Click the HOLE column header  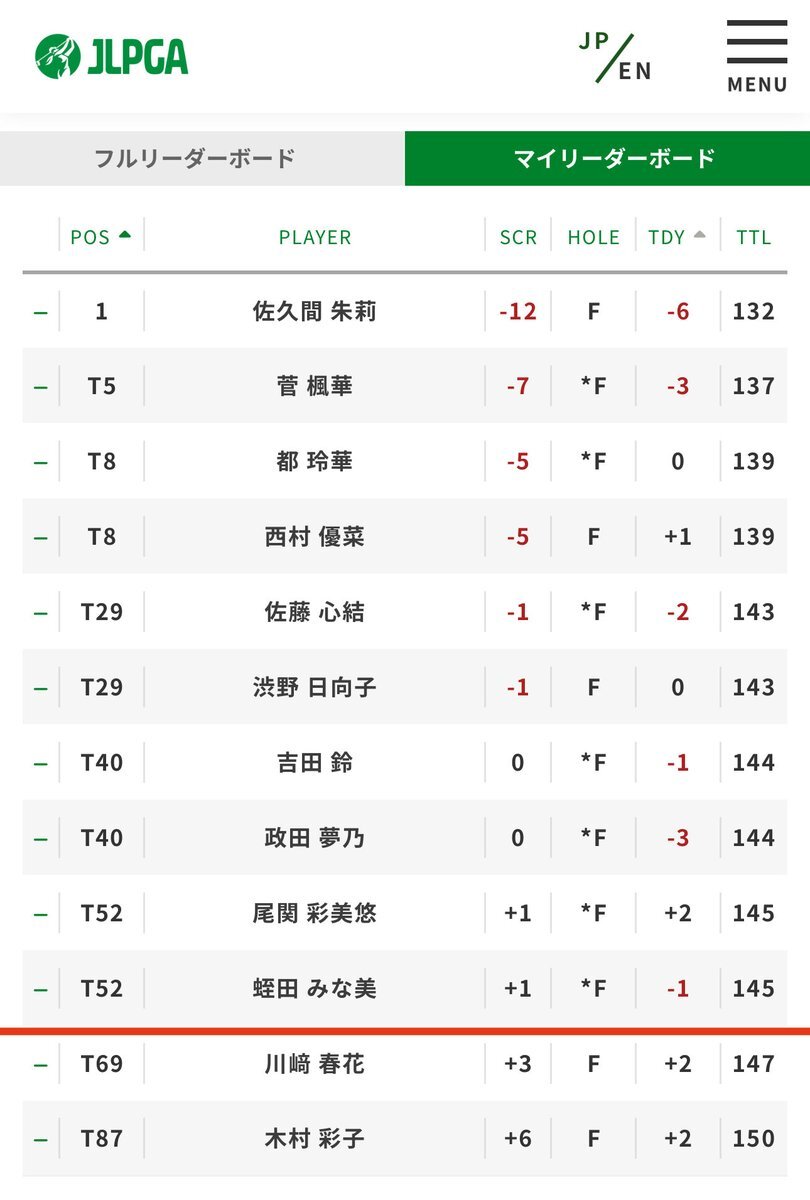coord(593,237)
